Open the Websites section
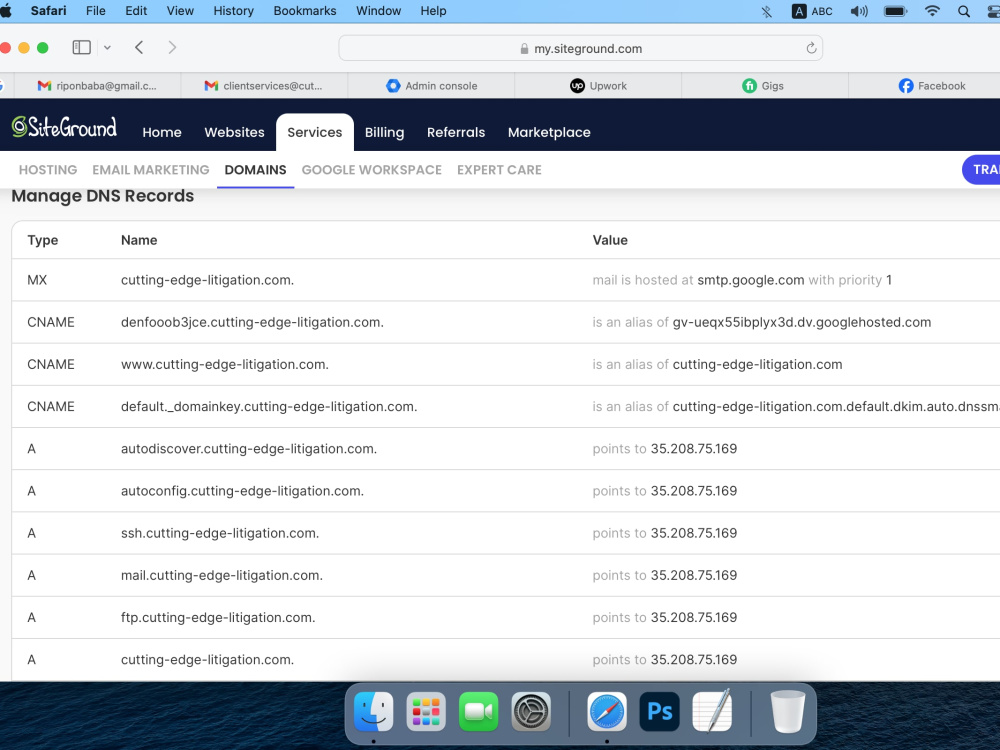The width and height of the screenshot is (1000, 750). pos(234,132)
